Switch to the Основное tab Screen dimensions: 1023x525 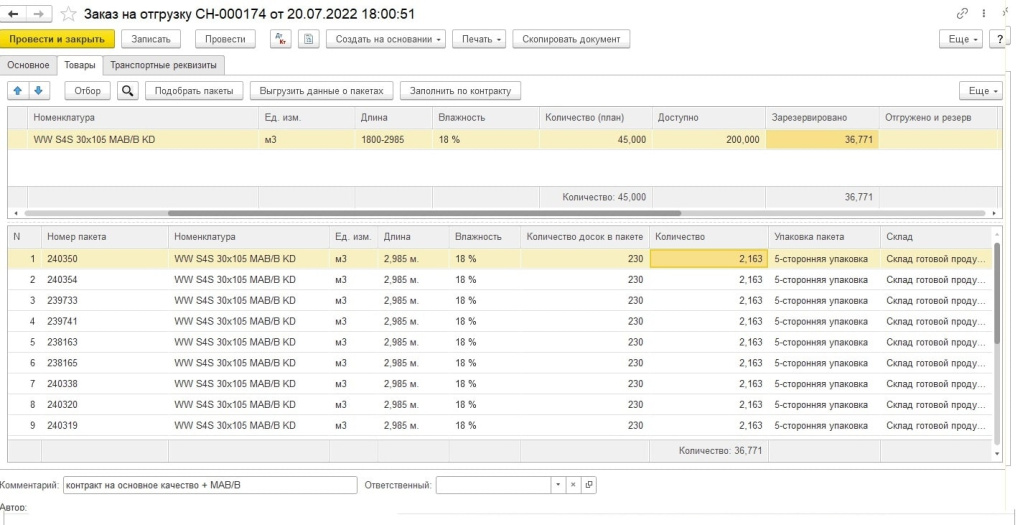click(x=29, y=65)
